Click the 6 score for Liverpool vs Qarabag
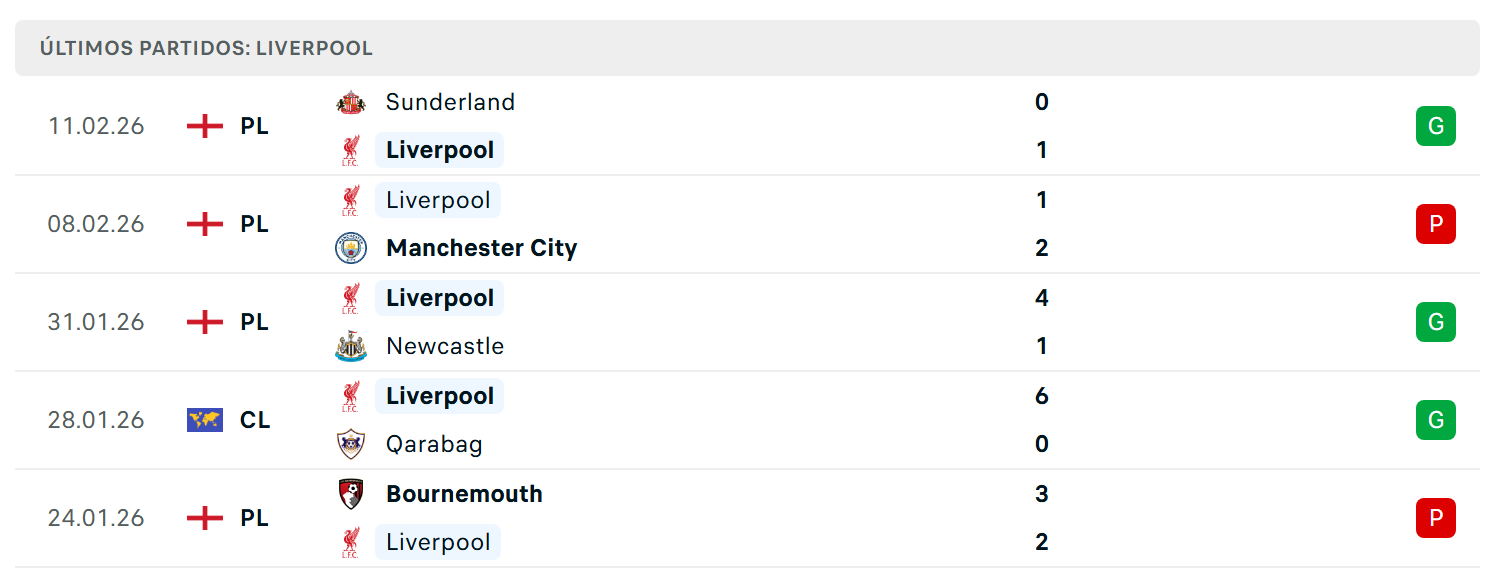Screen dimensions: 1498x584 pos(1042,396)
